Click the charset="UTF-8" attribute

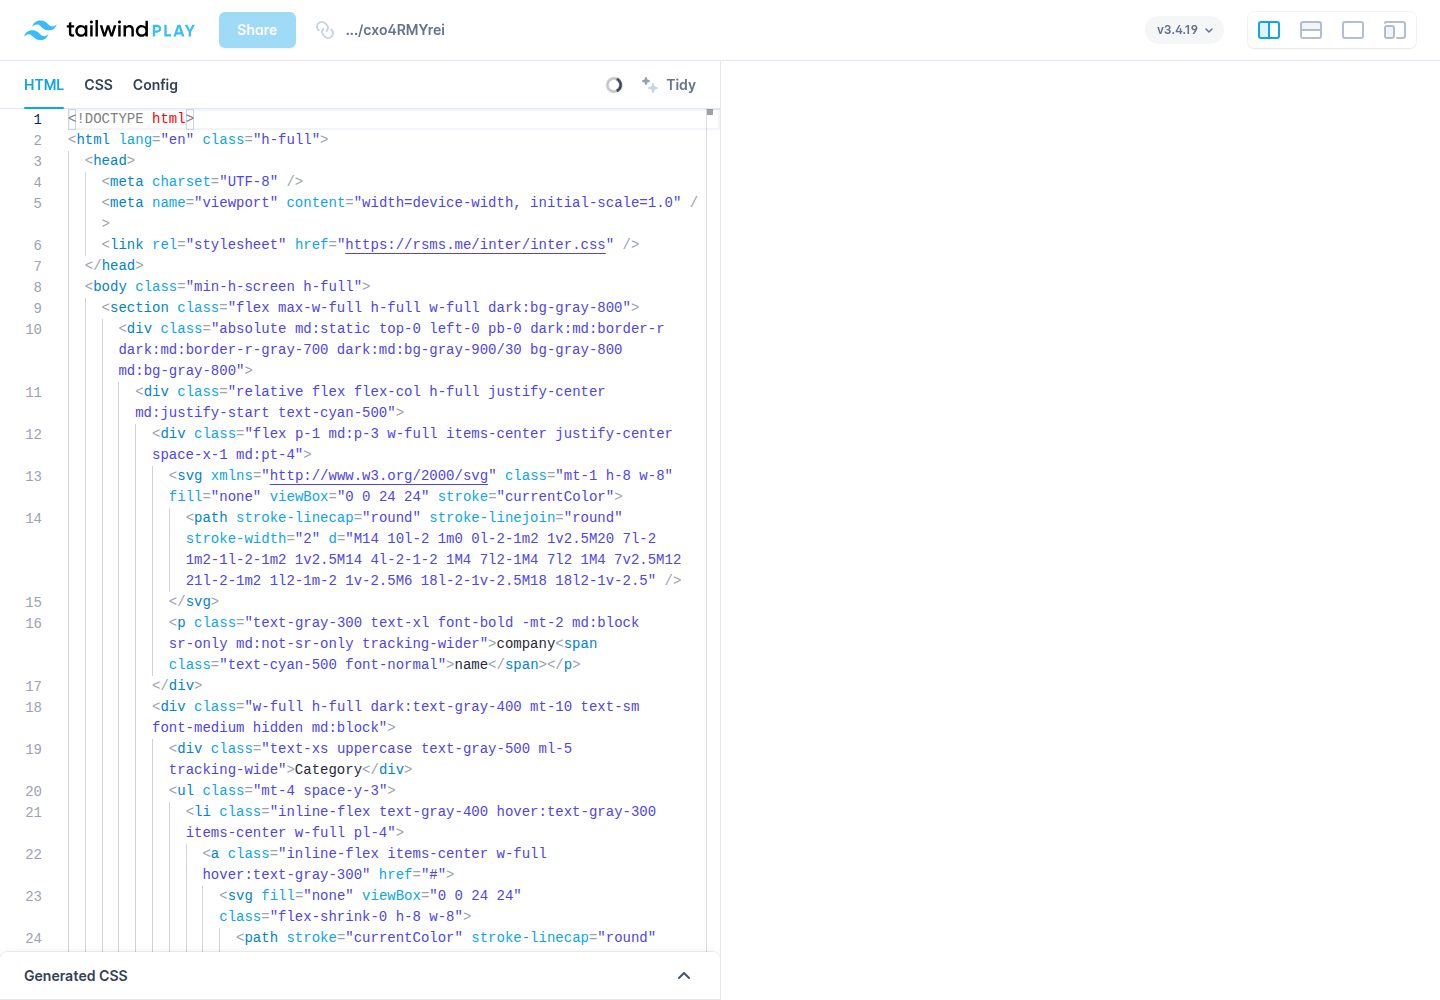coord(215,181)
